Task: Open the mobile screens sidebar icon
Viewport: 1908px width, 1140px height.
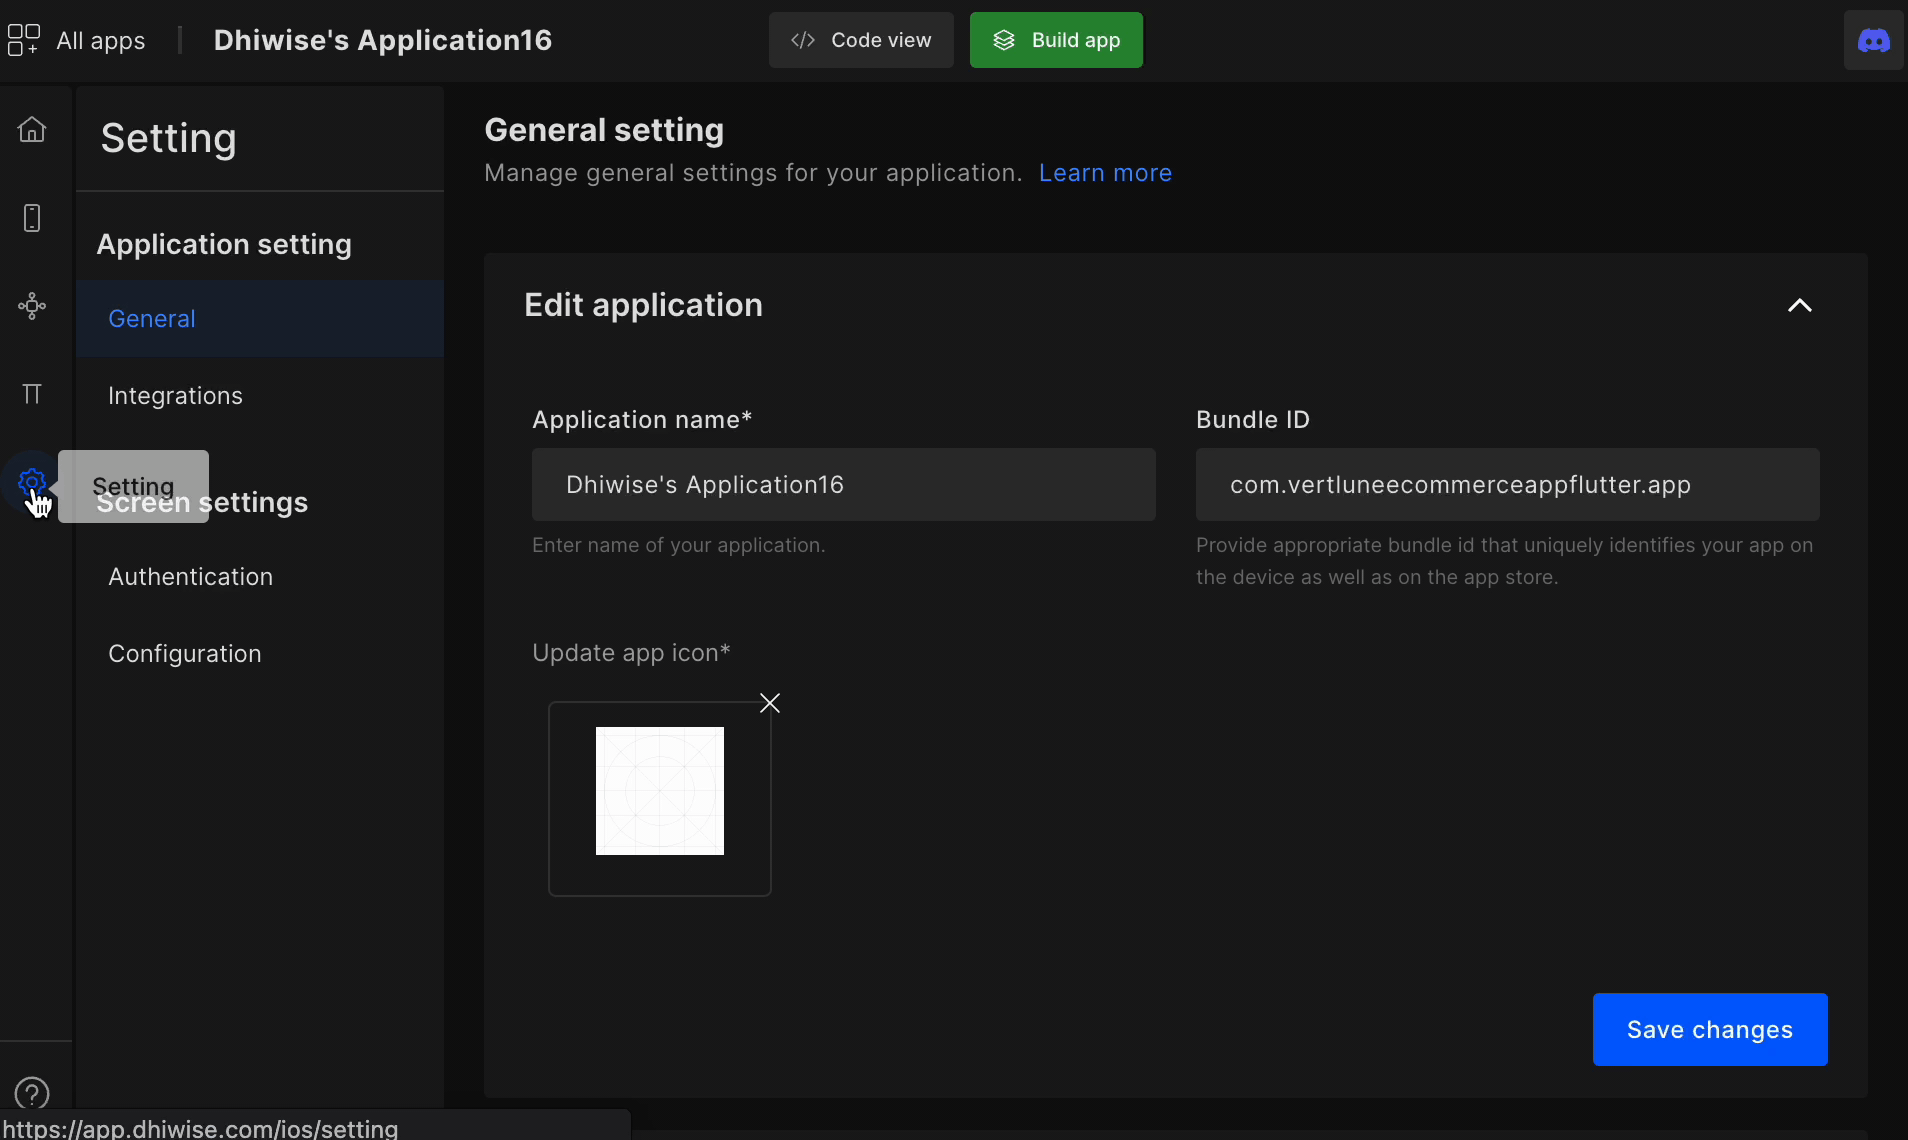Action: coord(32,218)
